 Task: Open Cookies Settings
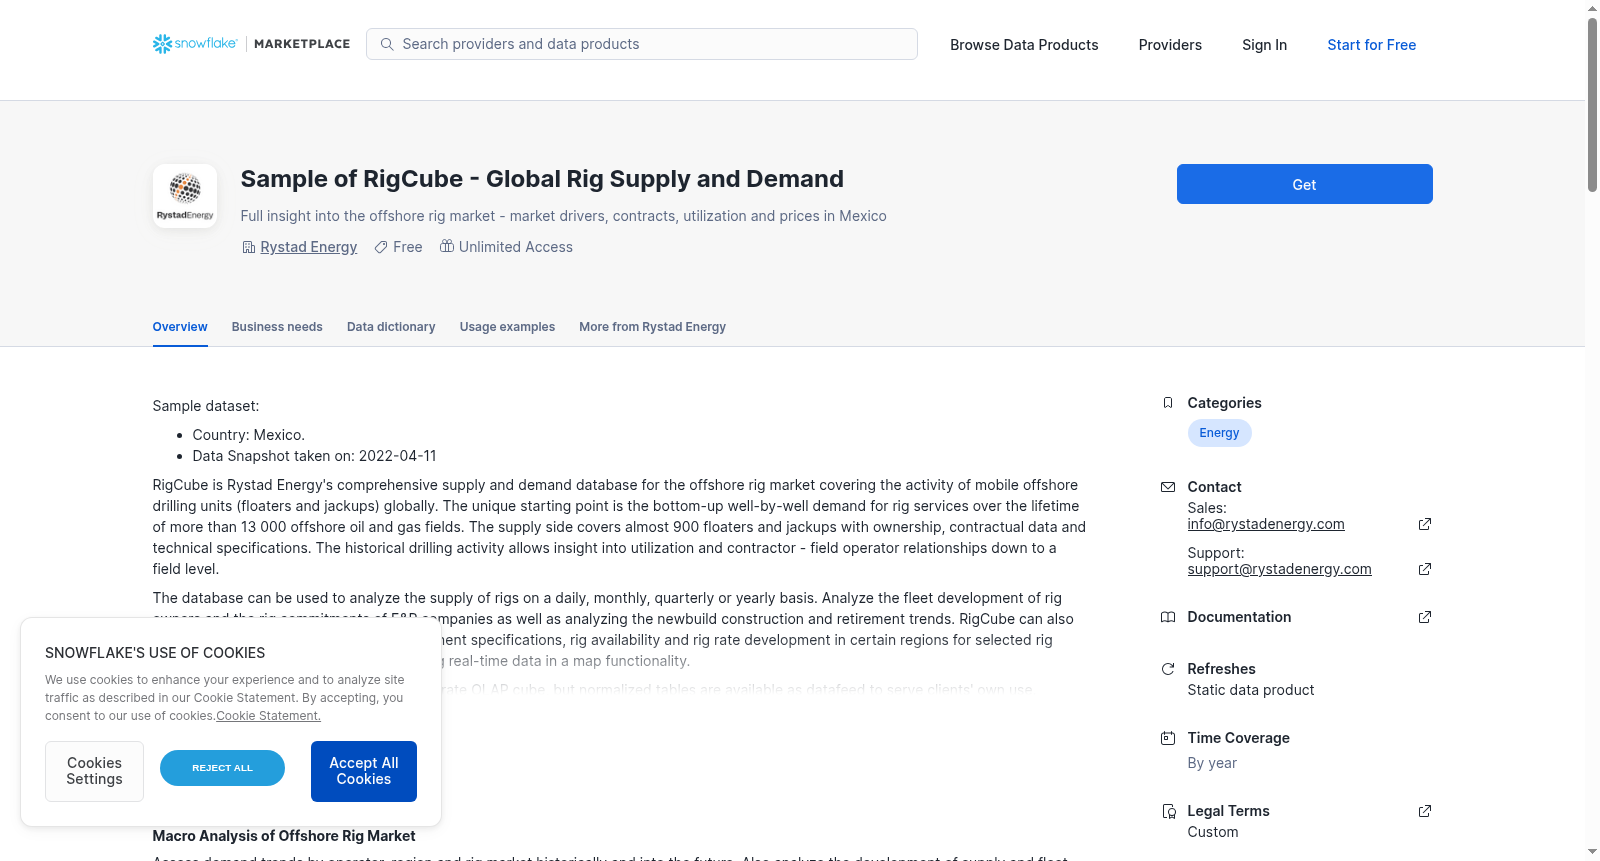[x=94, y=771]
